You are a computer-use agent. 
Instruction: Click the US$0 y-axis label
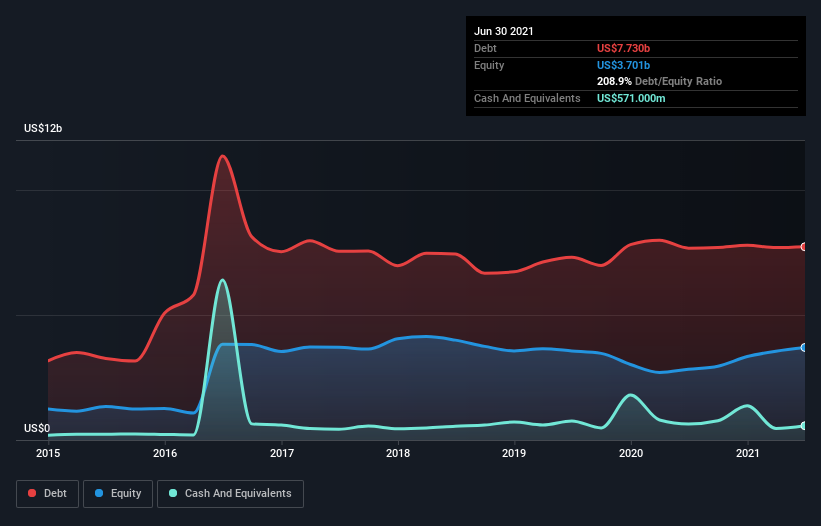[37, 428]
